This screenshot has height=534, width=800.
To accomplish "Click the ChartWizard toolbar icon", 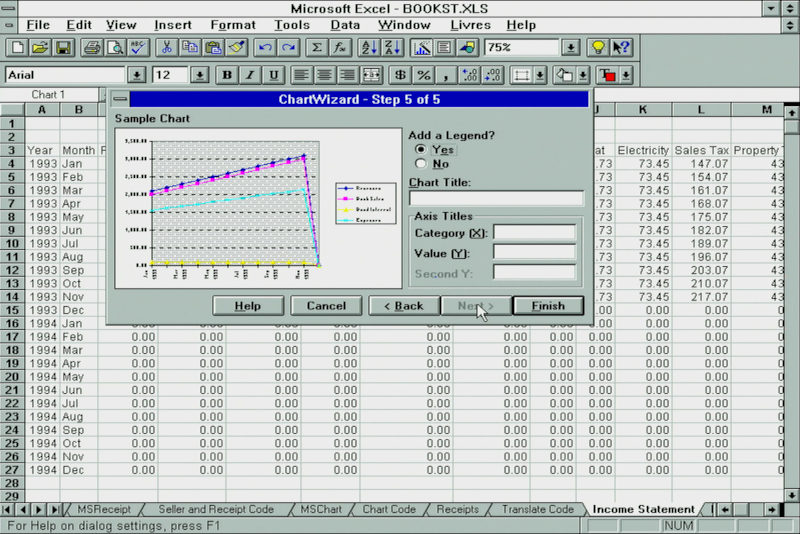I will point(421,47).
